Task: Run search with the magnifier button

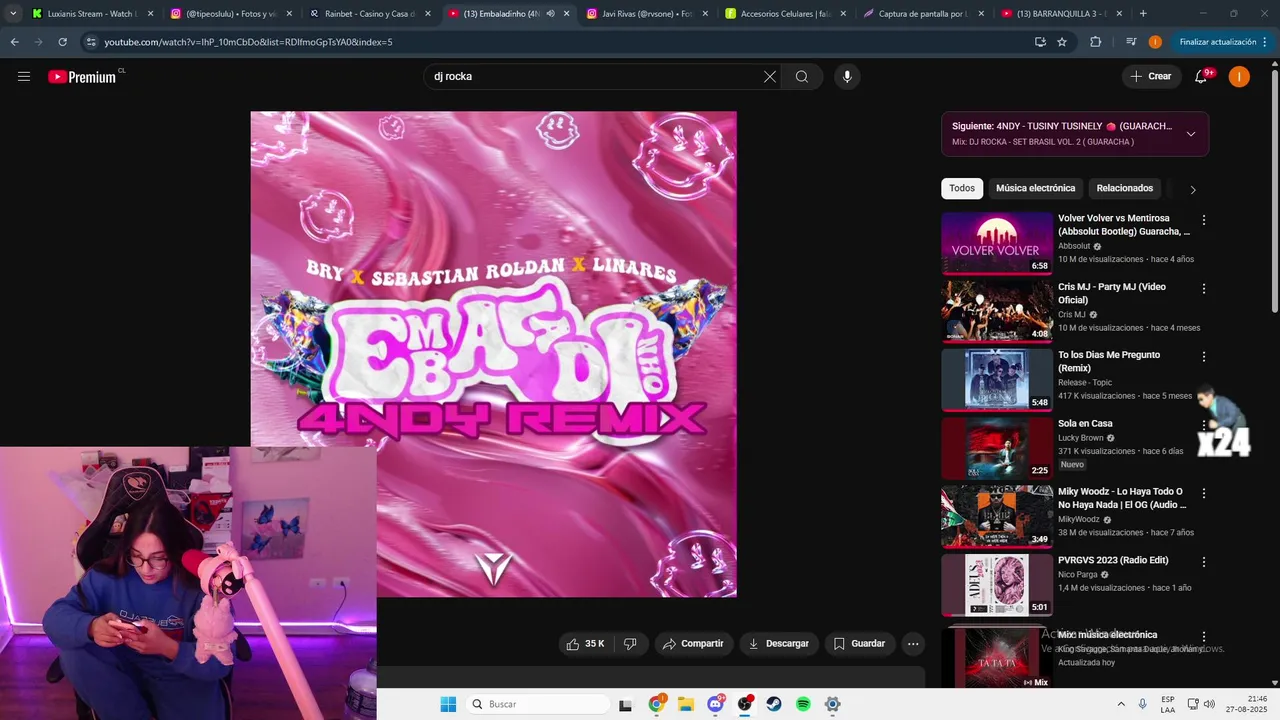Action: click(802, 77)
